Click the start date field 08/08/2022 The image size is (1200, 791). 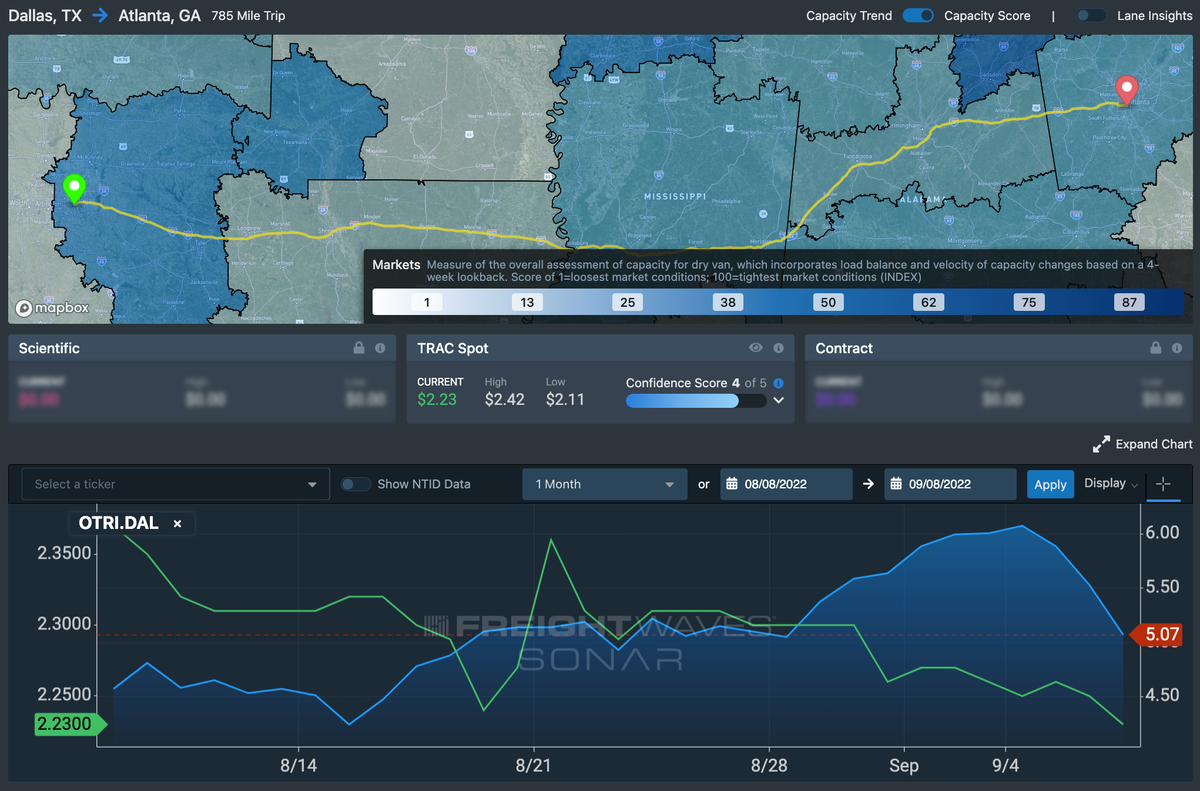coord(785,484)
